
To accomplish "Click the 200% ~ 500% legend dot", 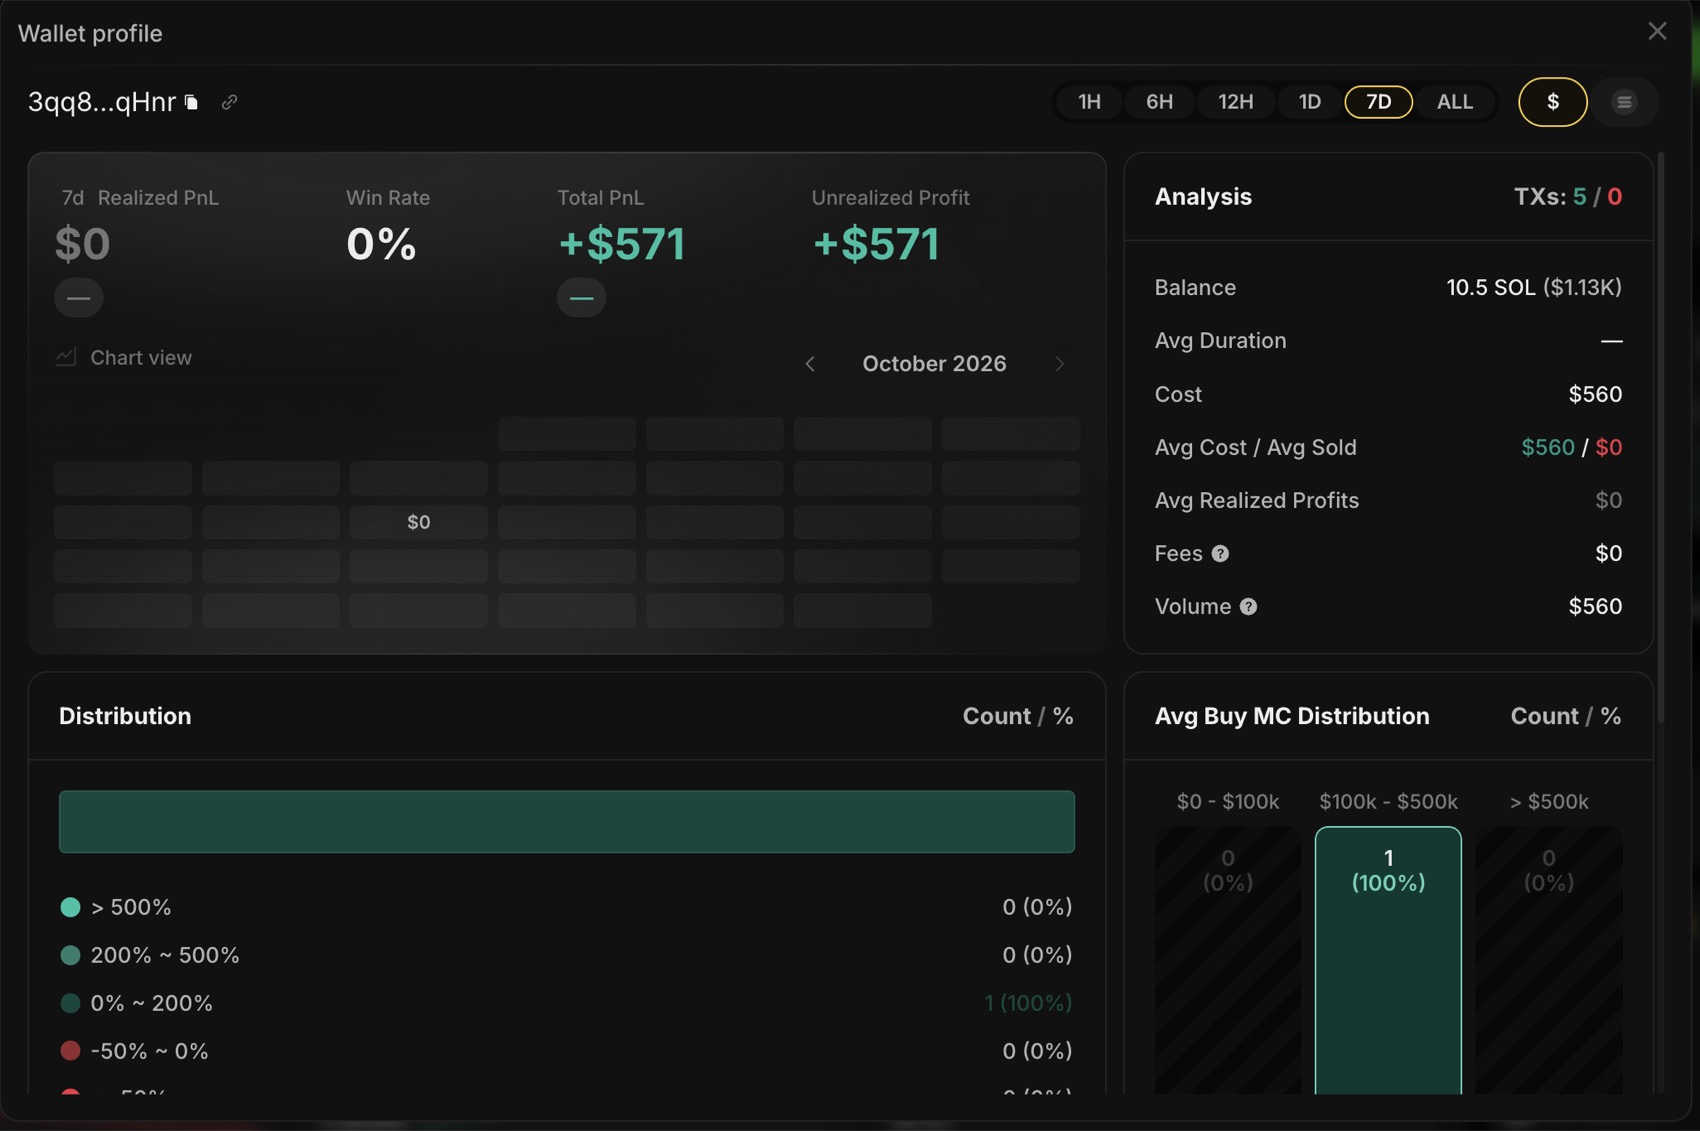I will 70,955.
